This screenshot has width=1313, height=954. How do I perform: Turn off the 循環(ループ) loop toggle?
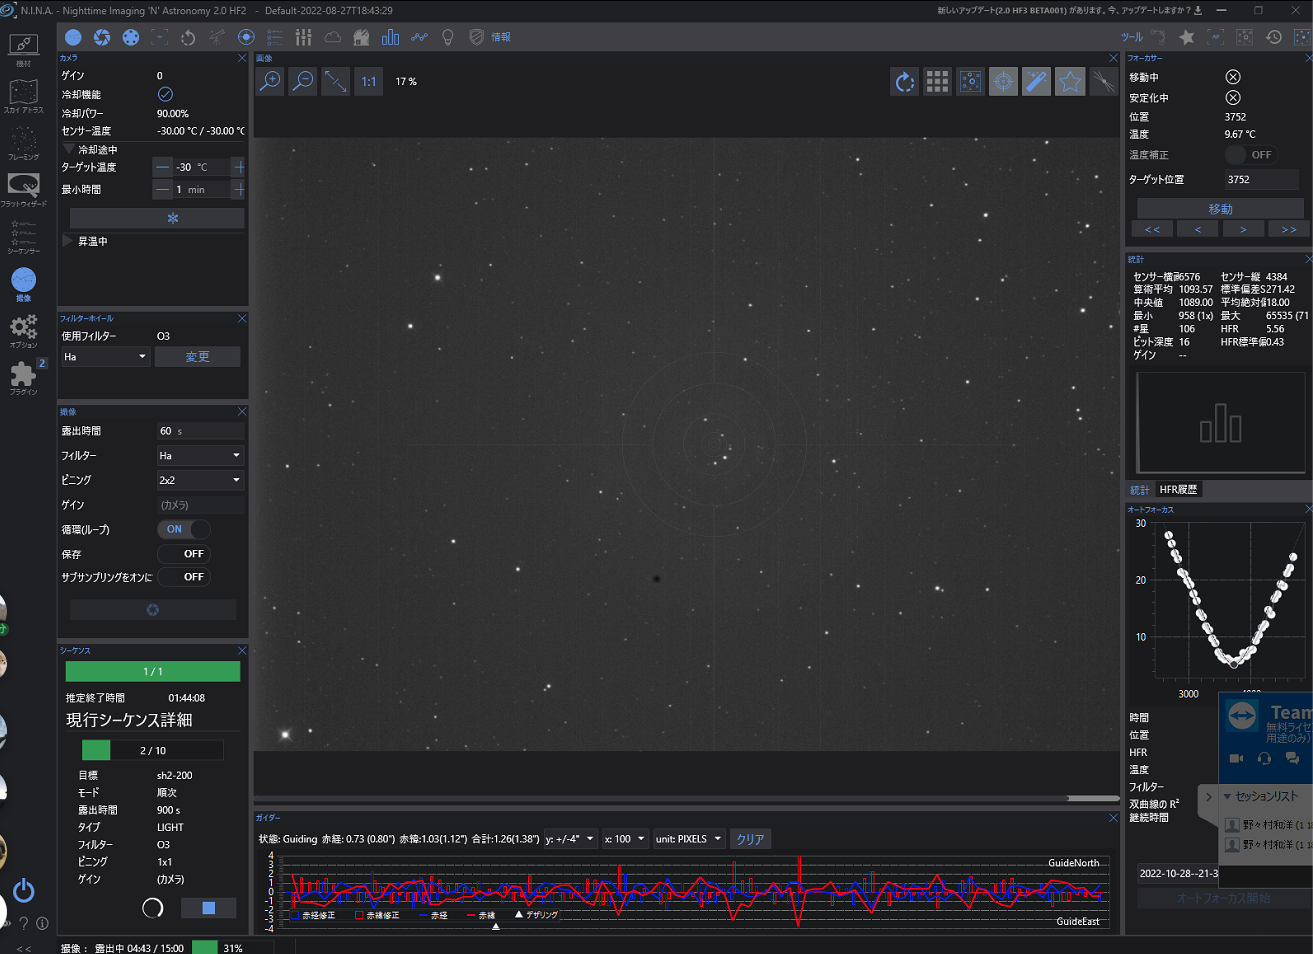tap(183, 529)
